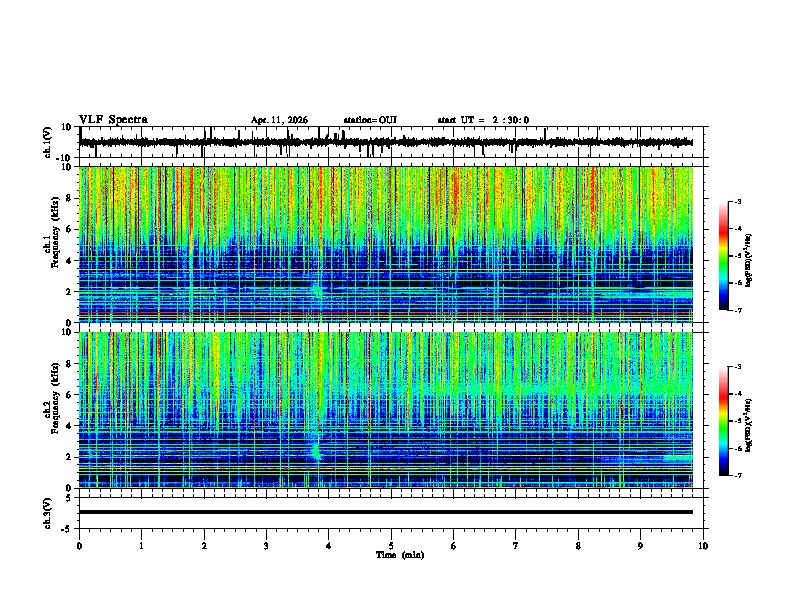The height and width of the screenshot is (612, 792).
Task: Click the ch.1 "Frequency (kHz)" axis label
Action: coord(55,232)
